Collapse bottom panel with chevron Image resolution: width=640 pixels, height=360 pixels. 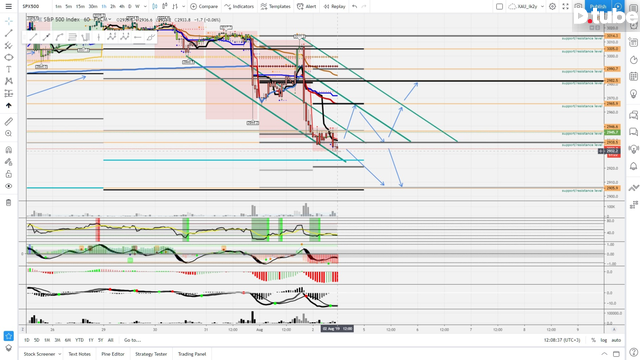point(604,354)
